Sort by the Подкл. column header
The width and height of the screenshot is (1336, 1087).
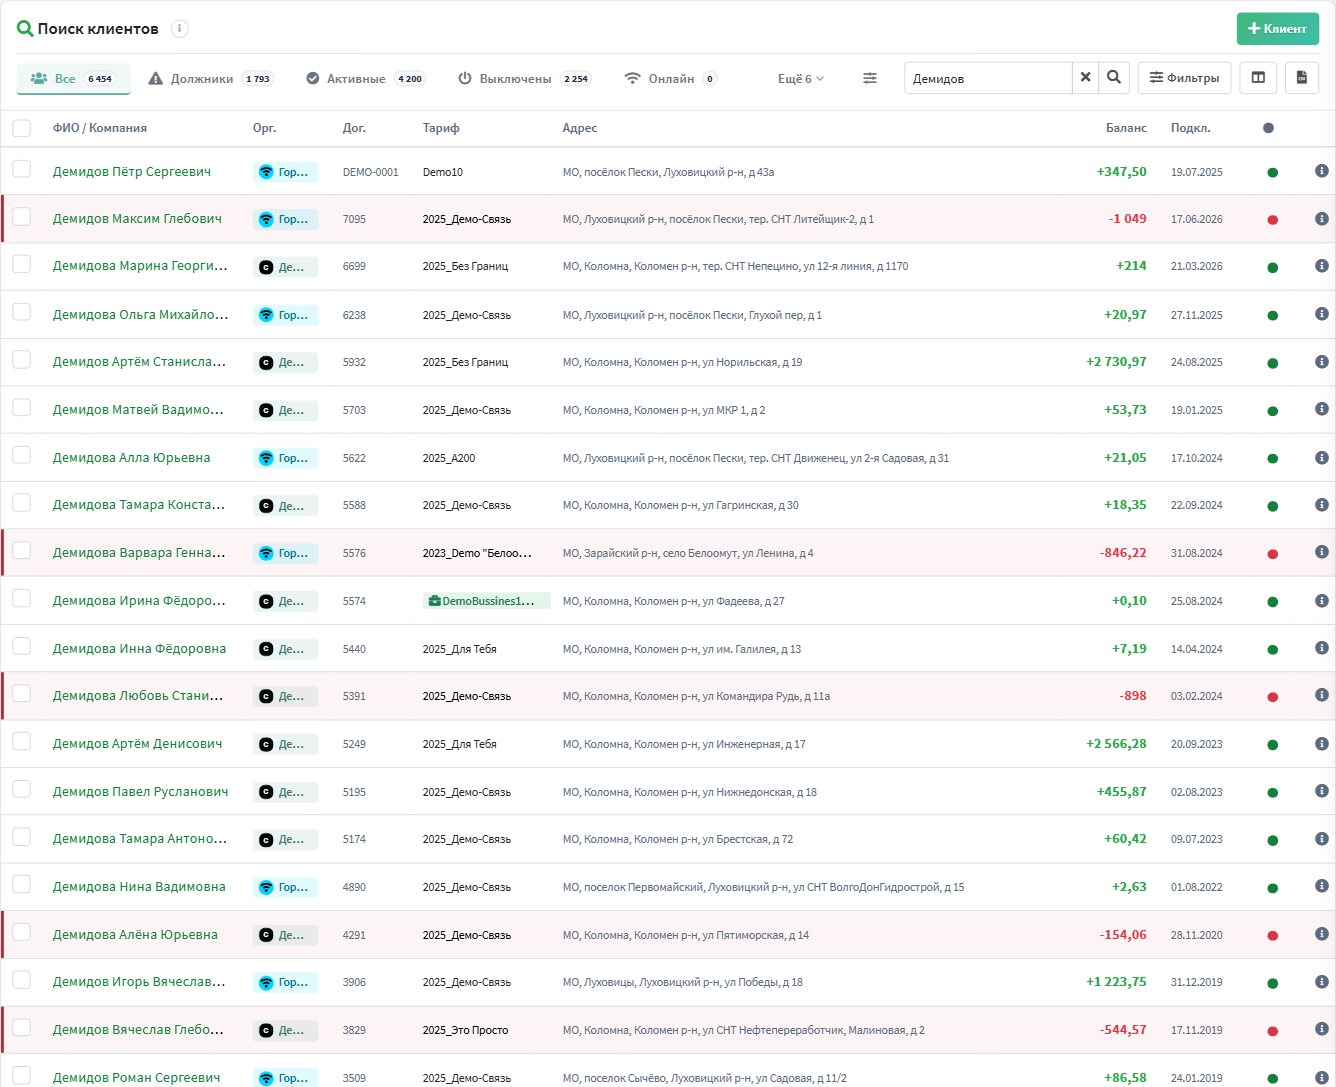coord(1191,128)
